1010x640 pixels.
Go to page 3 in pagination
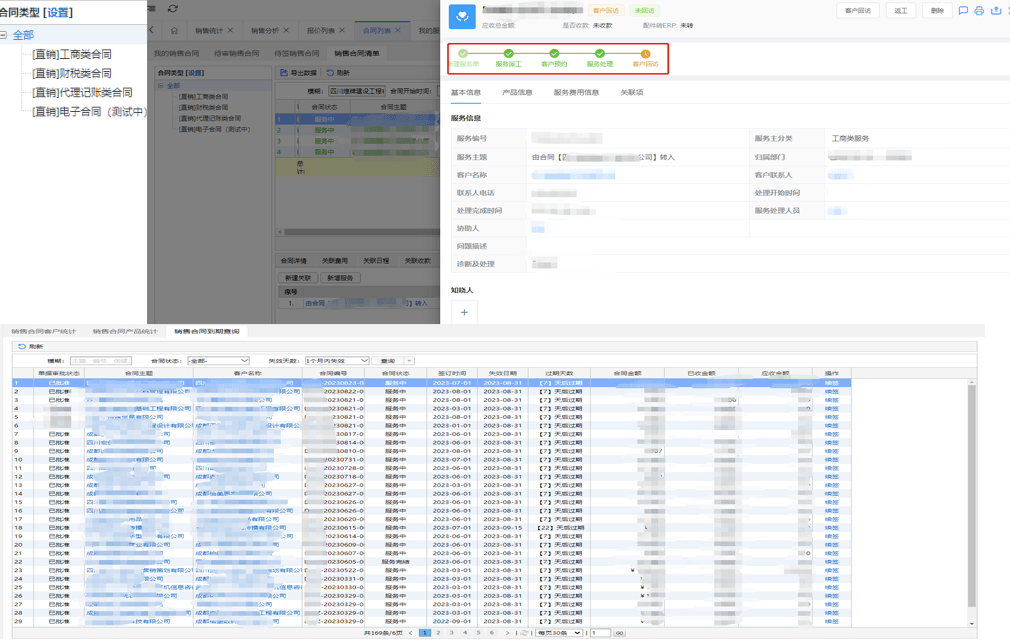(451, 633)
